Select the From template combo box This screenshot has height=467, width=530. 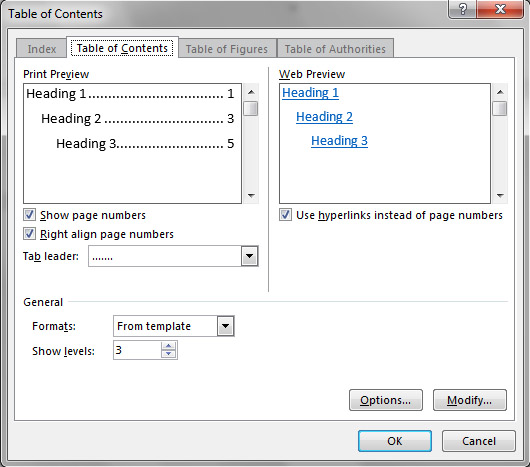174,326
